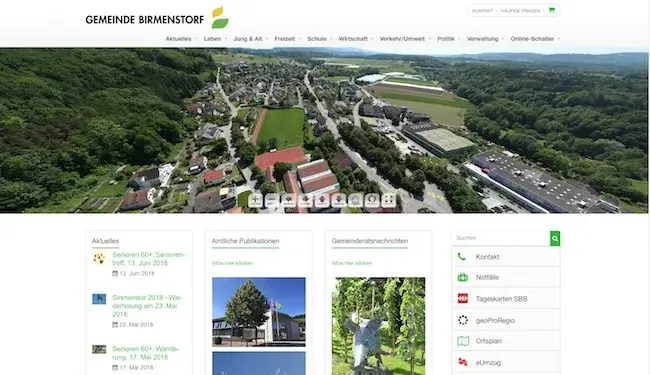This screenshot has height=375, width=650.
Task: Open the Senioren 60+: Wanderung, 17. Mai 2018 article
Action: (x=146, y=353)
